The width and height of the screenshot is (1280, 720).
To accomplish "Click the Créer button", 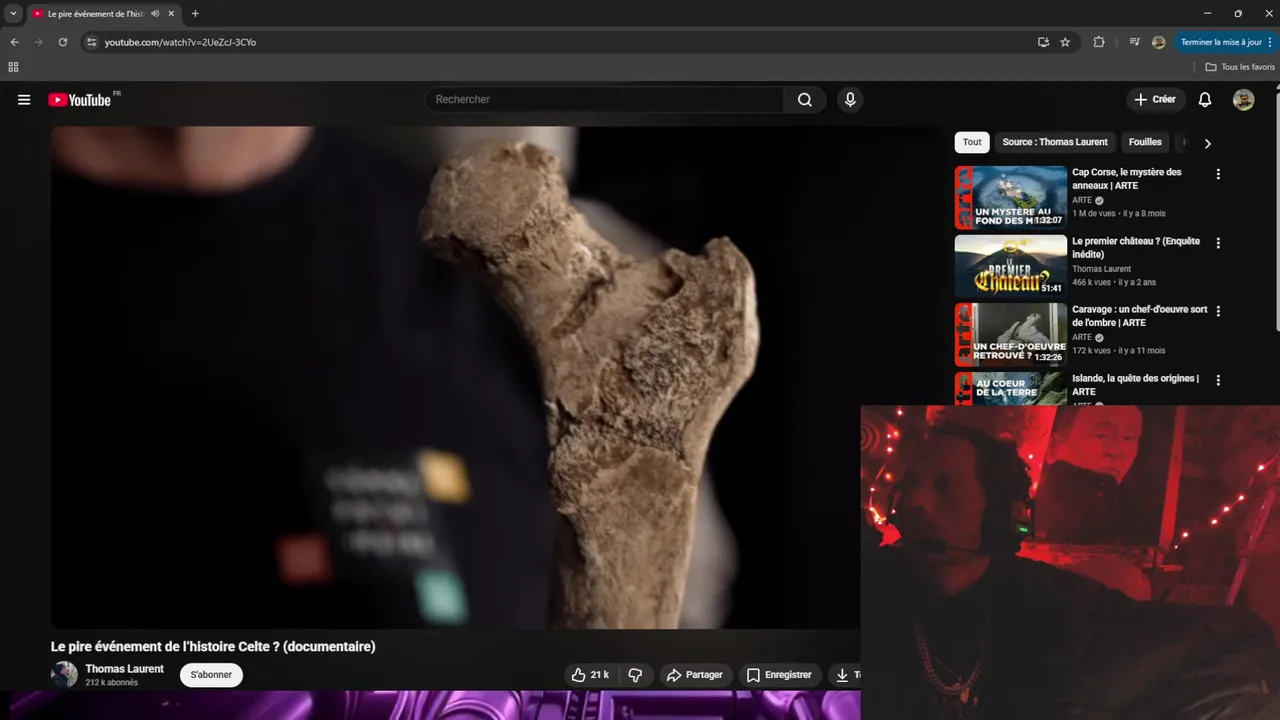I will pos(1155,100).
